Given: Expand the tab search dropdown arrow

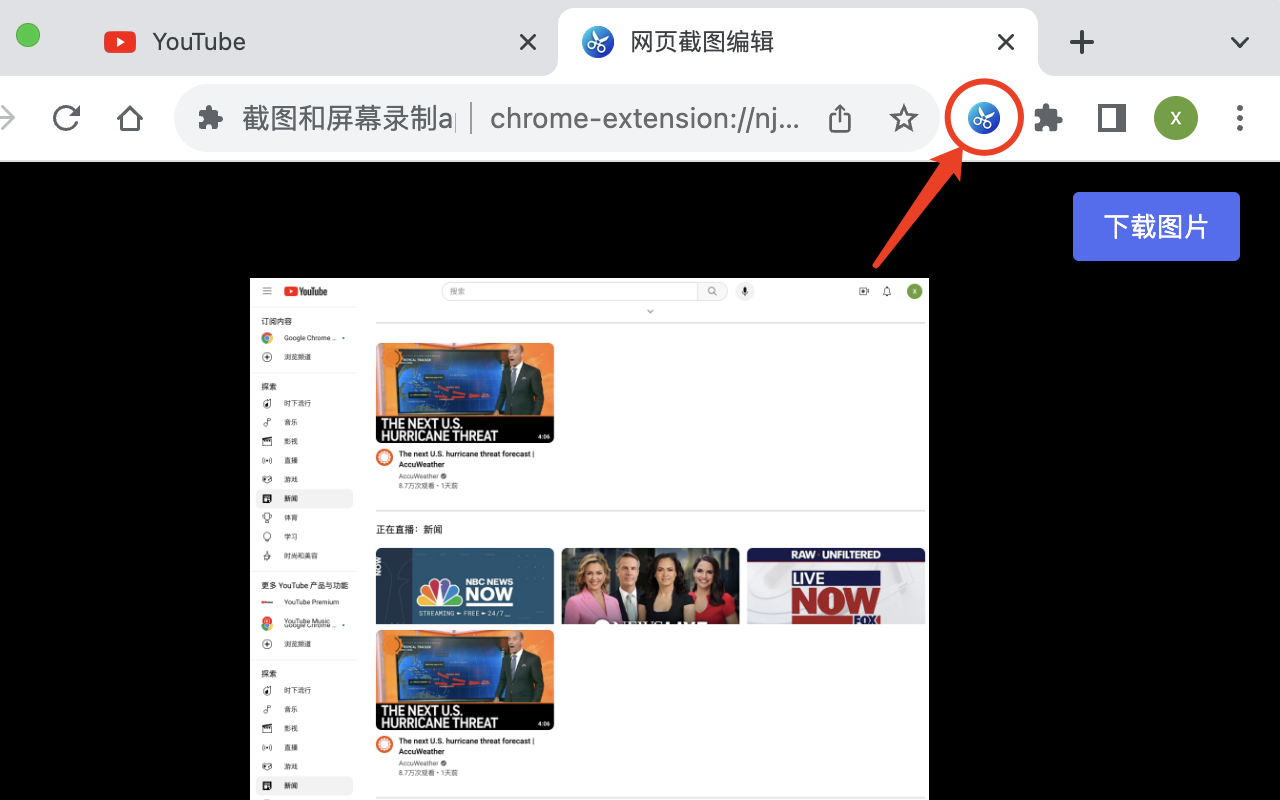Looking at the screenshot, I should click(x=1240, y=42).
